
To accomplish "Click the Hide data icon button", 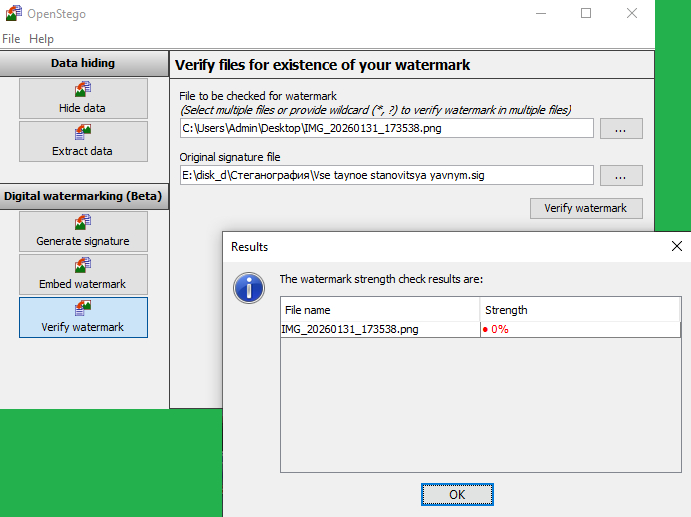I will coord(83,98).
